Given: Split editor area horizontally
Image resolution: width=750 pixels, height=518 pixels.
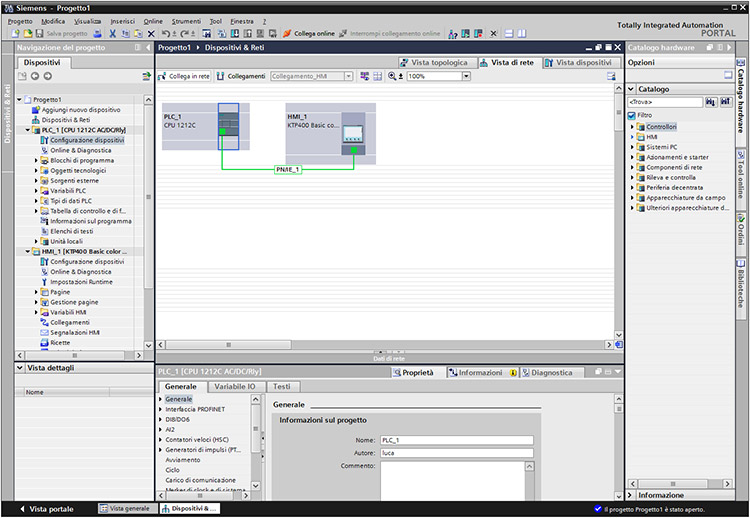Looking at the screenshot, I should coord(509,33).
